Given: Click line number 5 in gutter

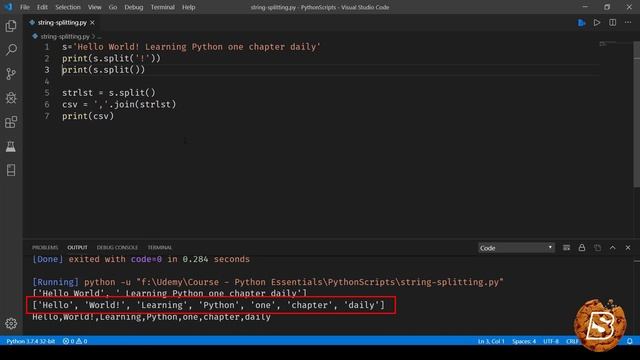Looking at the screenshot, I should coord(47,93).
